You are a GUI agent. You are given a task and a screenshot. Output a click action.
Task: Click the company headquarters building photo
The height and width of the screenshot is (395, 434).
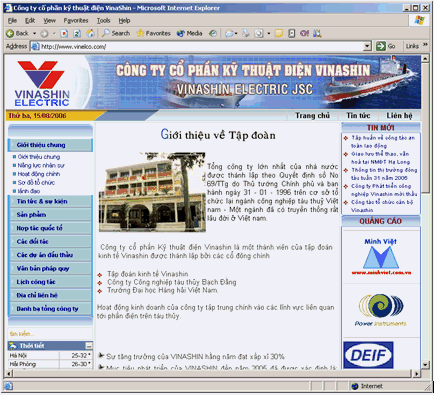pyautogui.click(x=152, y=192)
